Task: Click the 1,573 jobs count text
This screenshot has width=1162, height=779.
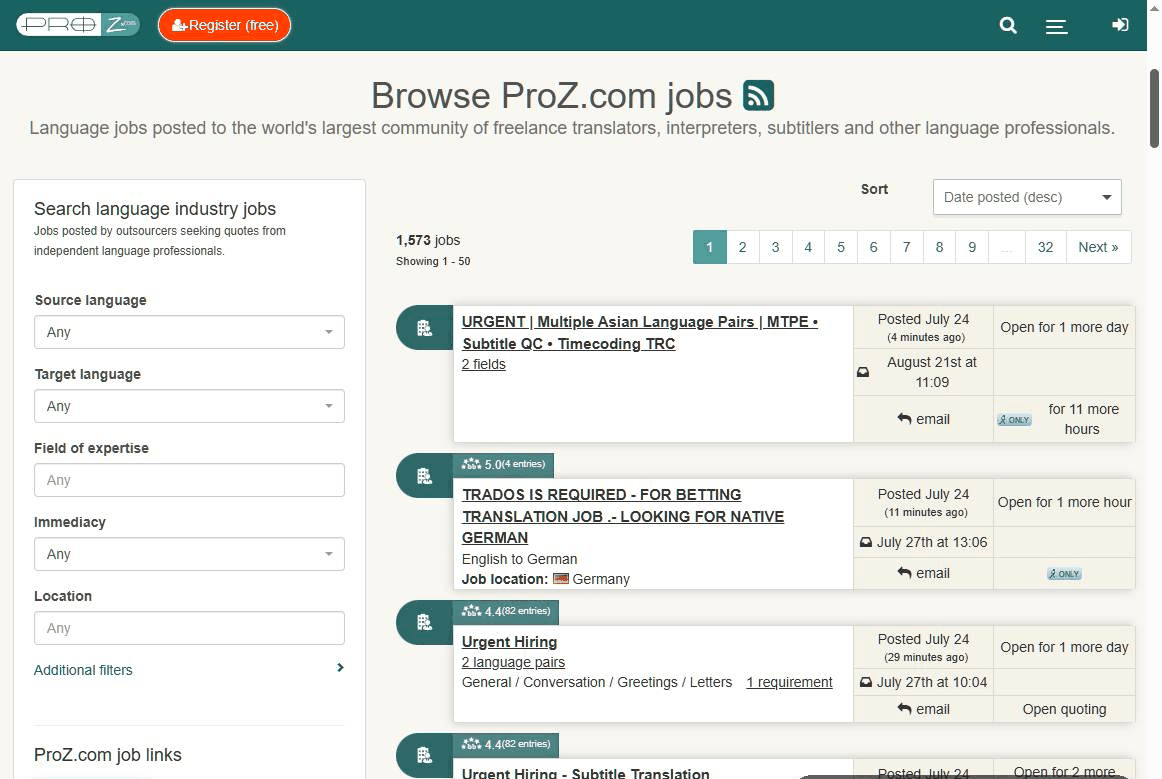Action: pyautogui.click(x=428, y=240)
